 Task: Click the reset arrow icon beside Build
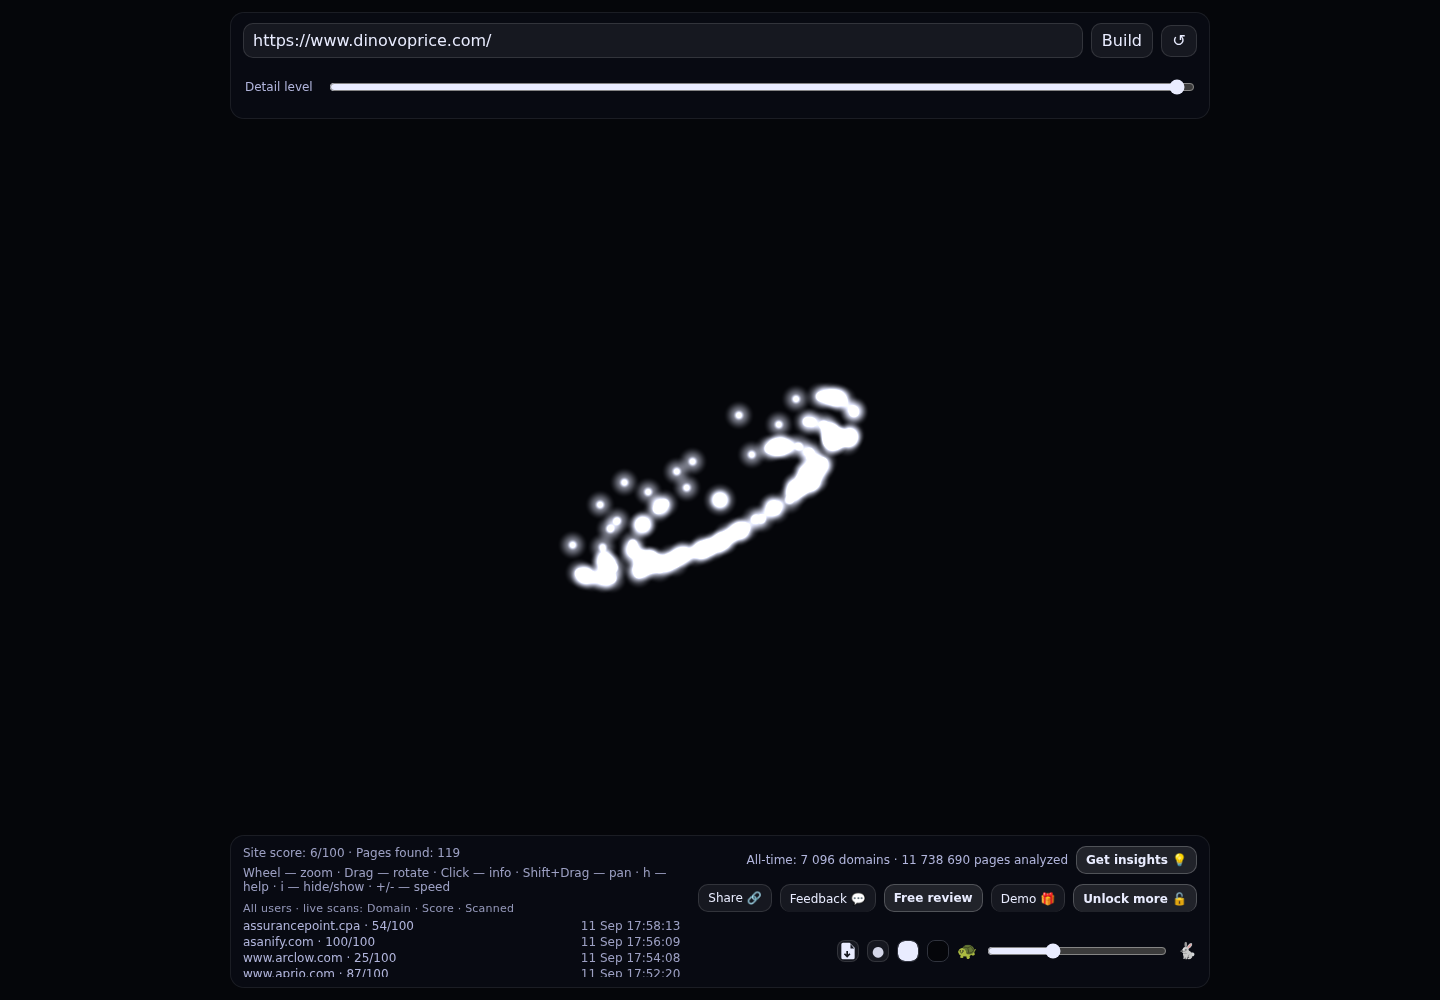tap(1178, 41)
